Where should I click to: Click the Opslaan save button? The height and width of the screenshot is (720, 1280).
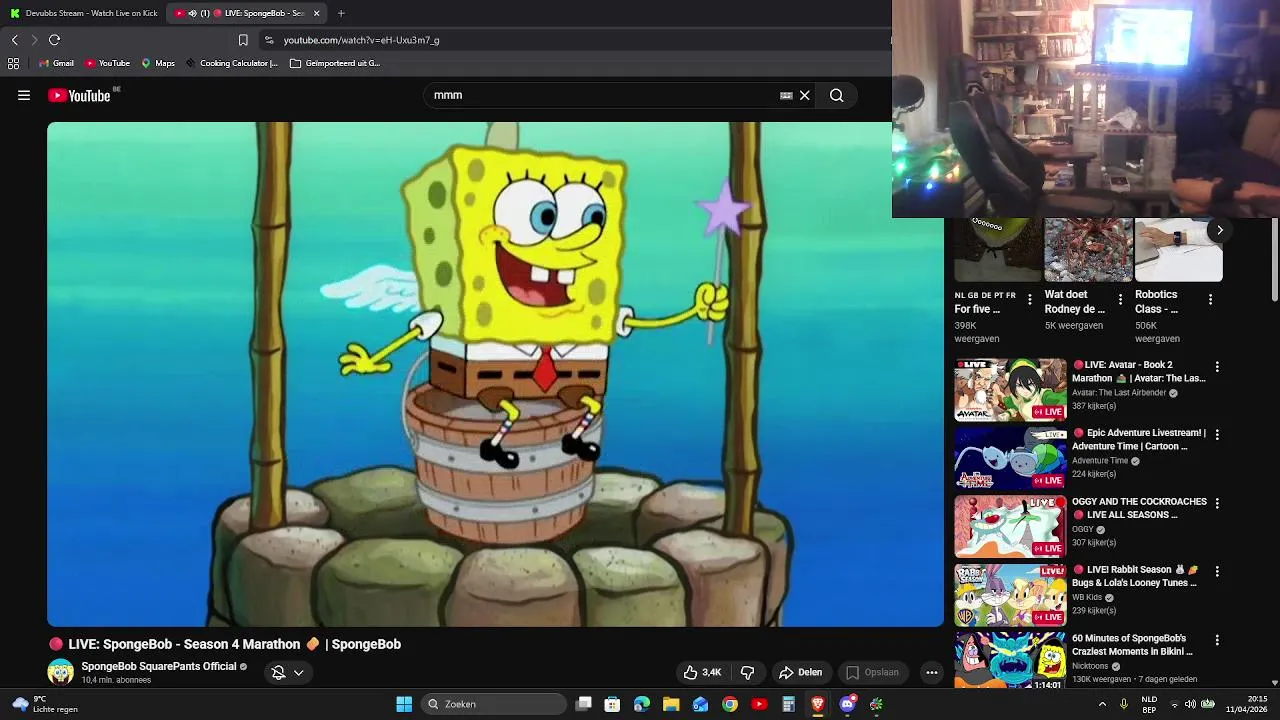pos(873,672)
